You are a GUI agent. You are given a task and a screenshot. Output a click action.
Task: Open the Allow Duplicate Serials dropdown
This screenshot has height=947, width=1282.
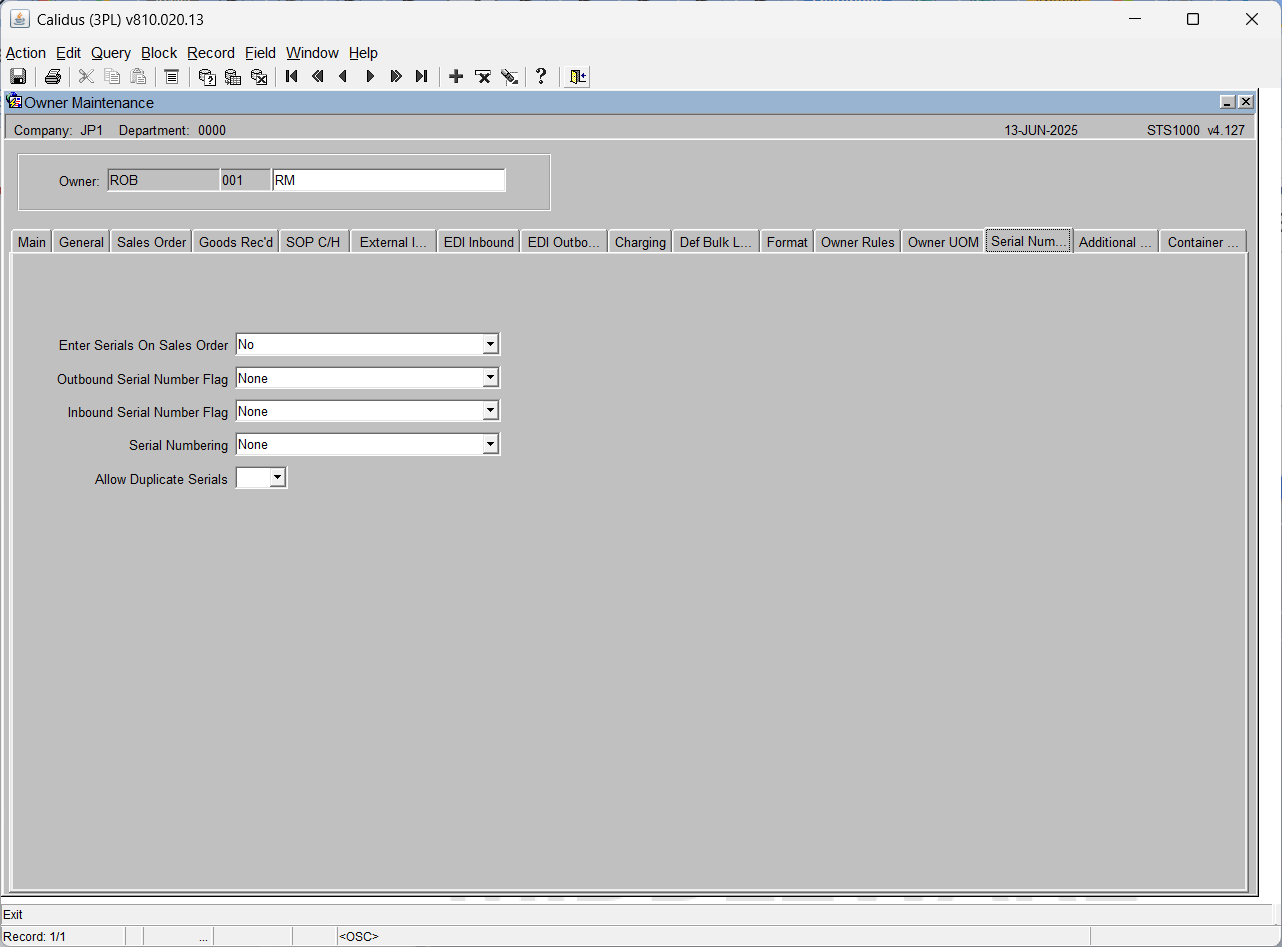(x=278, y=479)
